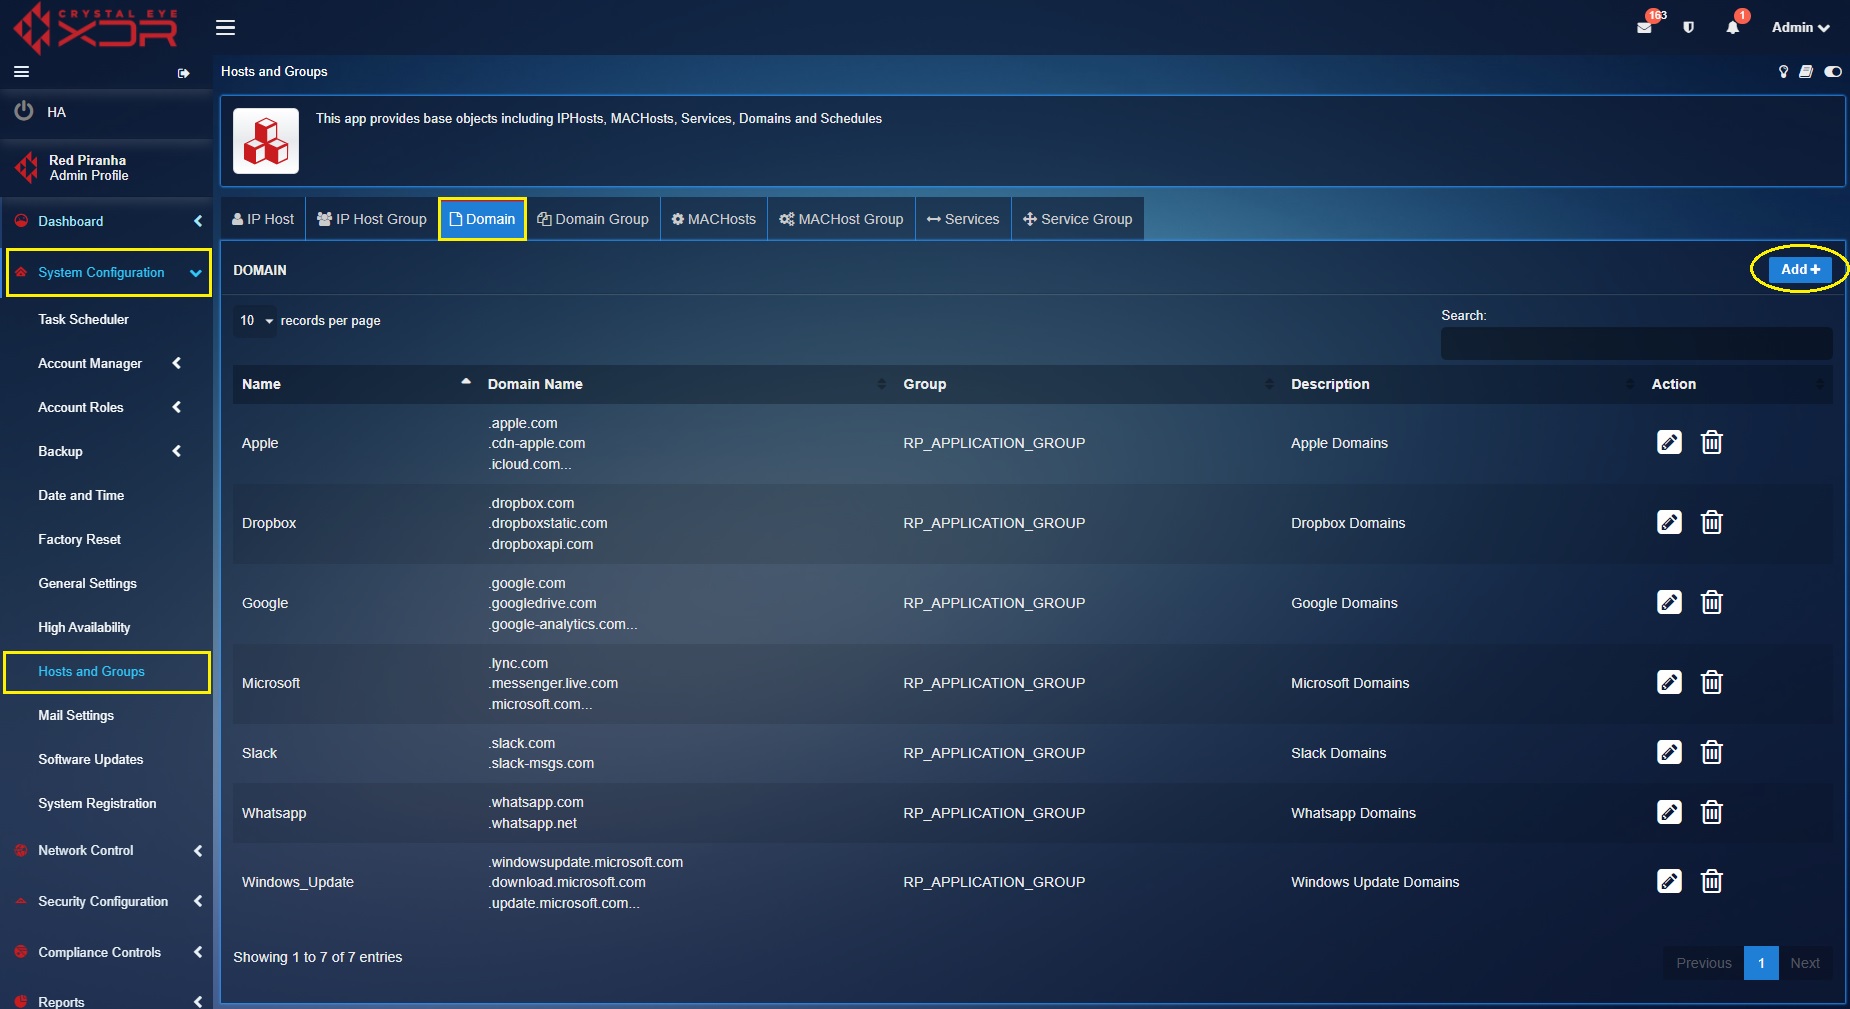Expand the Compliance Controls menu

106,953
